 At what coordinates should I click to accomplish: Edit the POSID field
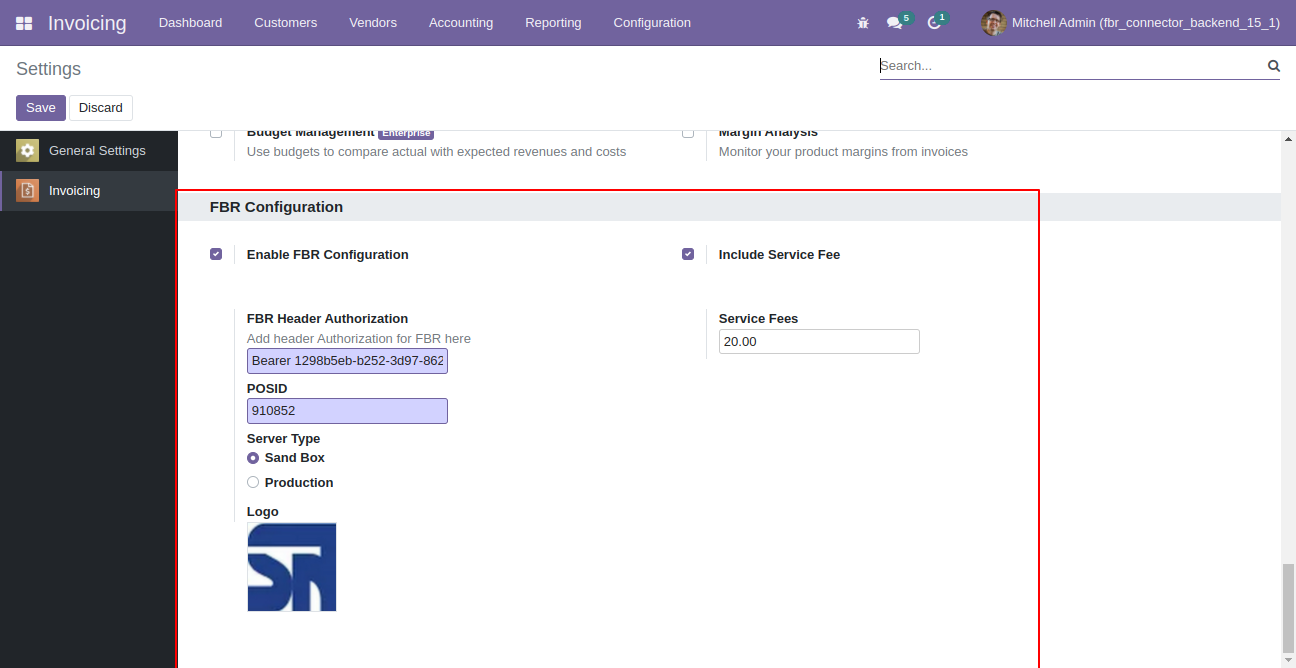(347, 411)
